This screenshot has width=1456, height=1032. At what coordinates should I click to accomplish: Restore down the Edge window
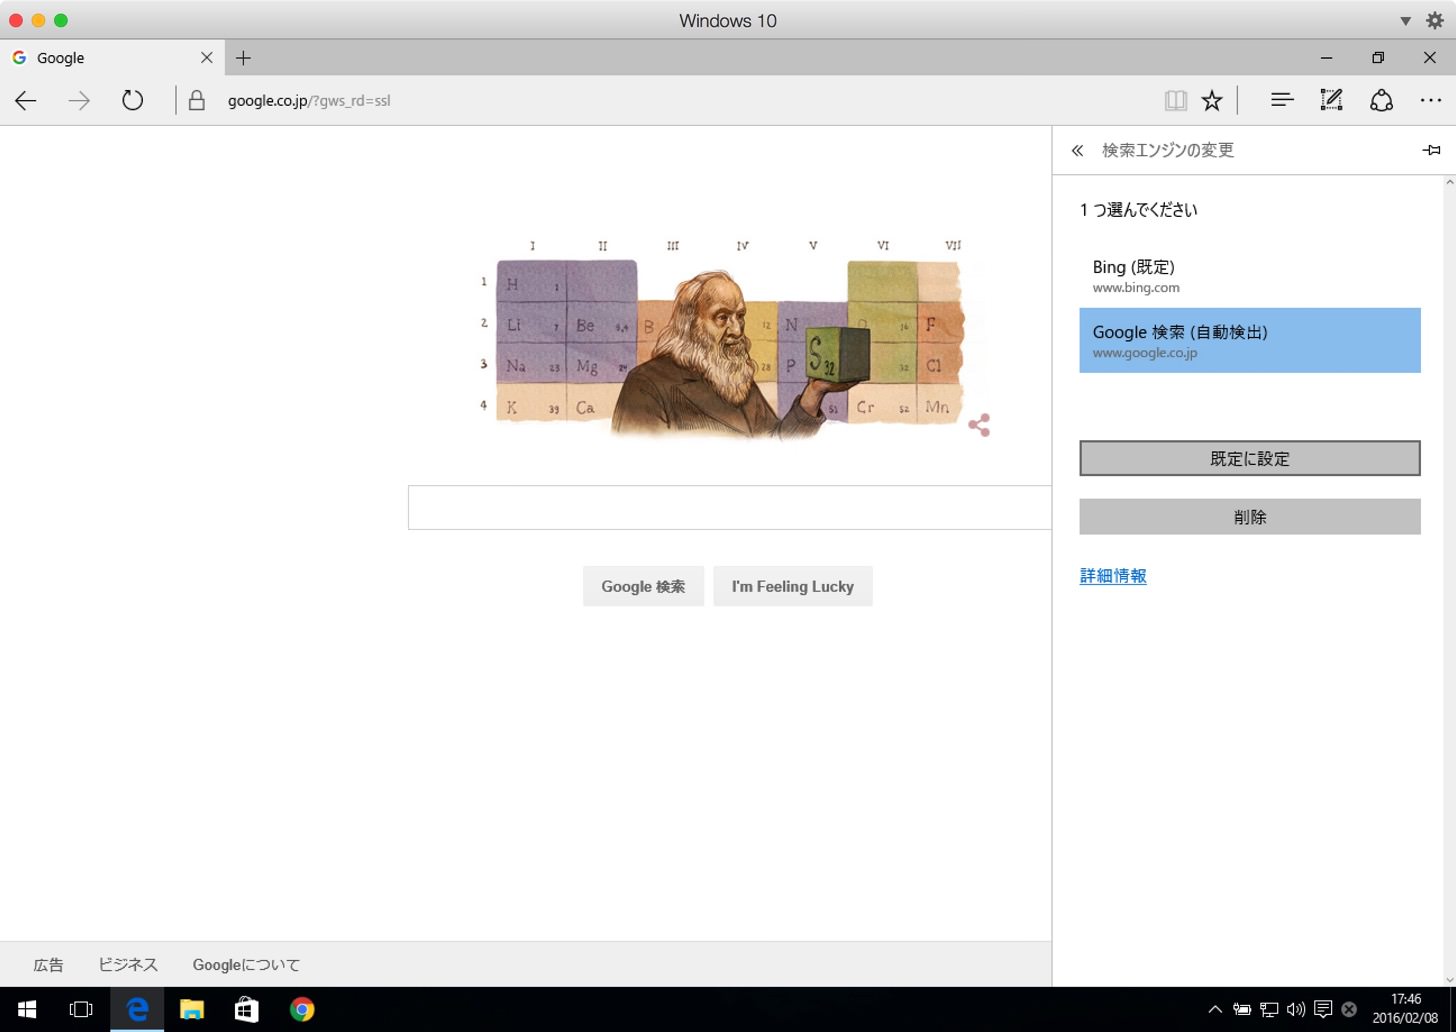1378,58
